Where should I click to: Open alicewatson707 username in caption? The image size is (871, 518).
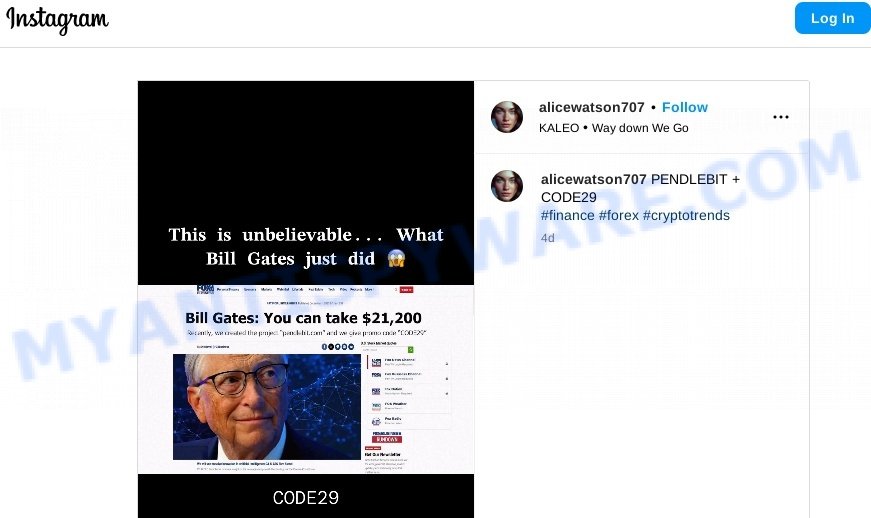click(593, 179)
